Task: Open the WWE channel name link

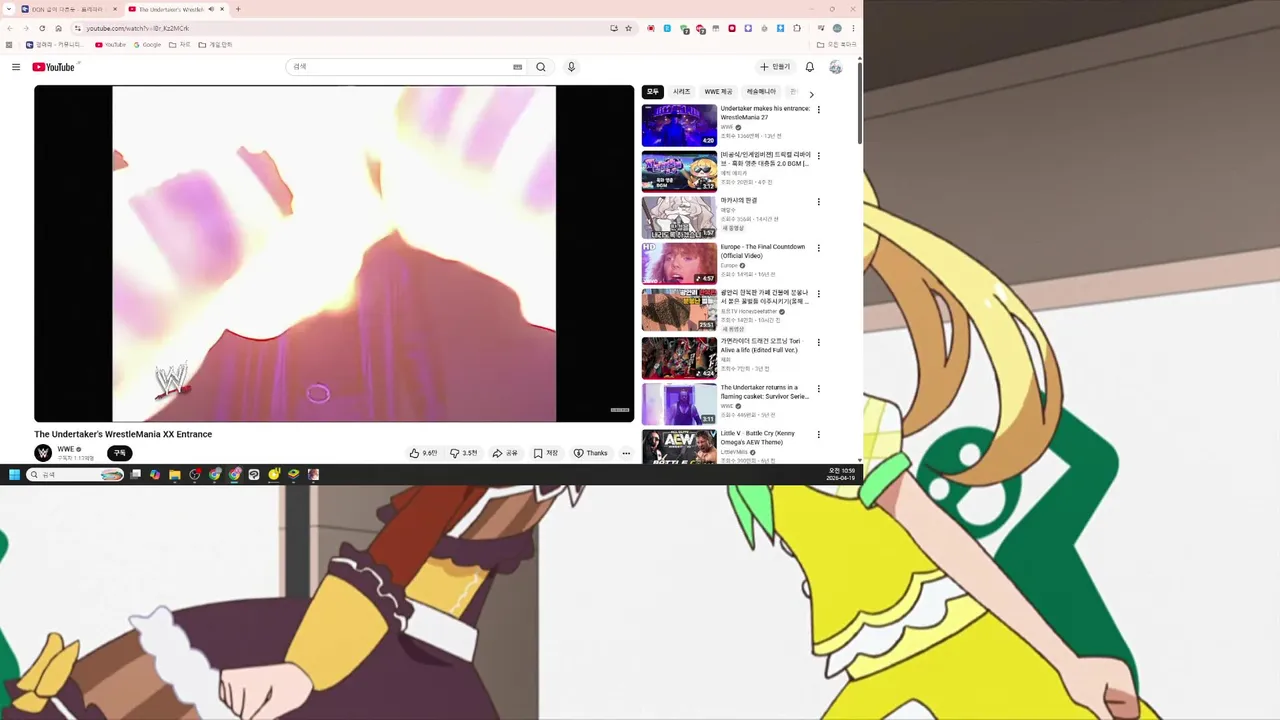Action: point(65,449)
